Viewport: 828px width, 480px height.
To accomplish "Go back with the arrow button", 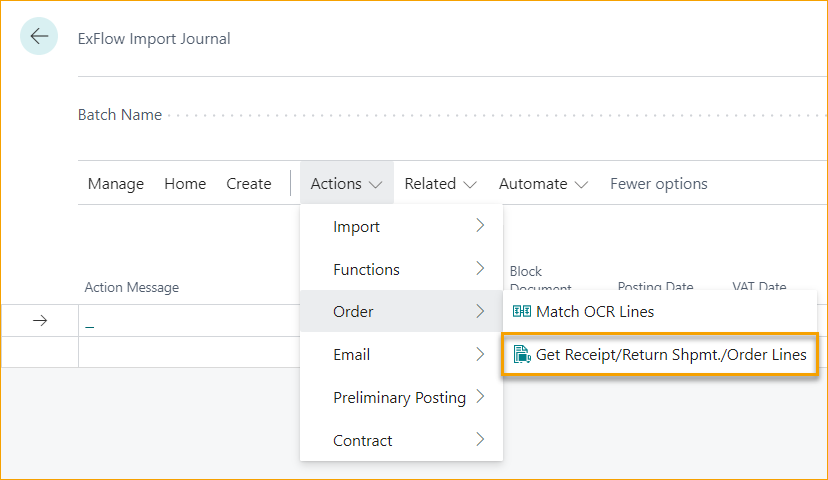I will [39, 36].
